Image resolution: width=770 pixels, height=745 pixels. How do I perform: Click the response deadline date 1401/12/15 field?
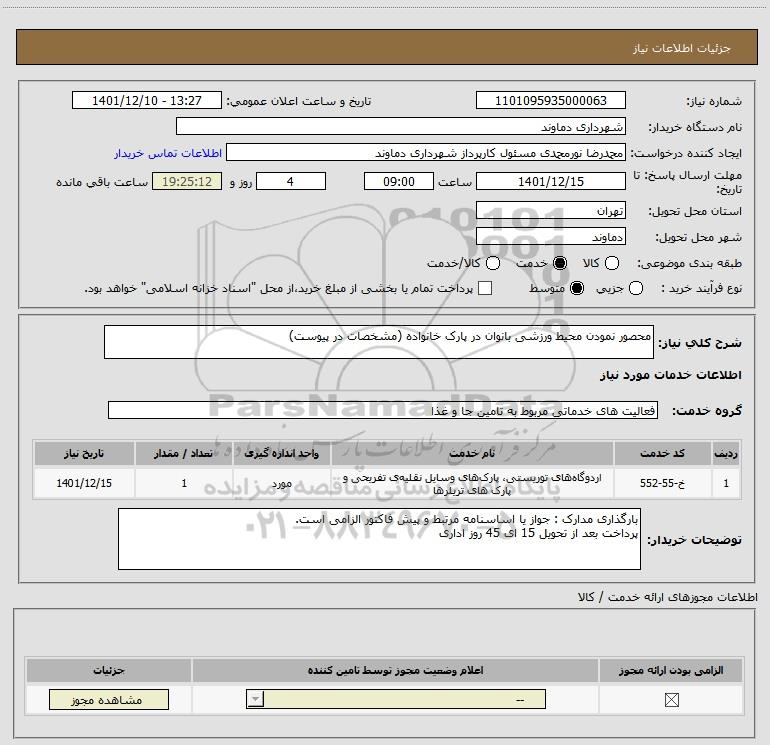tap(550, 181)
